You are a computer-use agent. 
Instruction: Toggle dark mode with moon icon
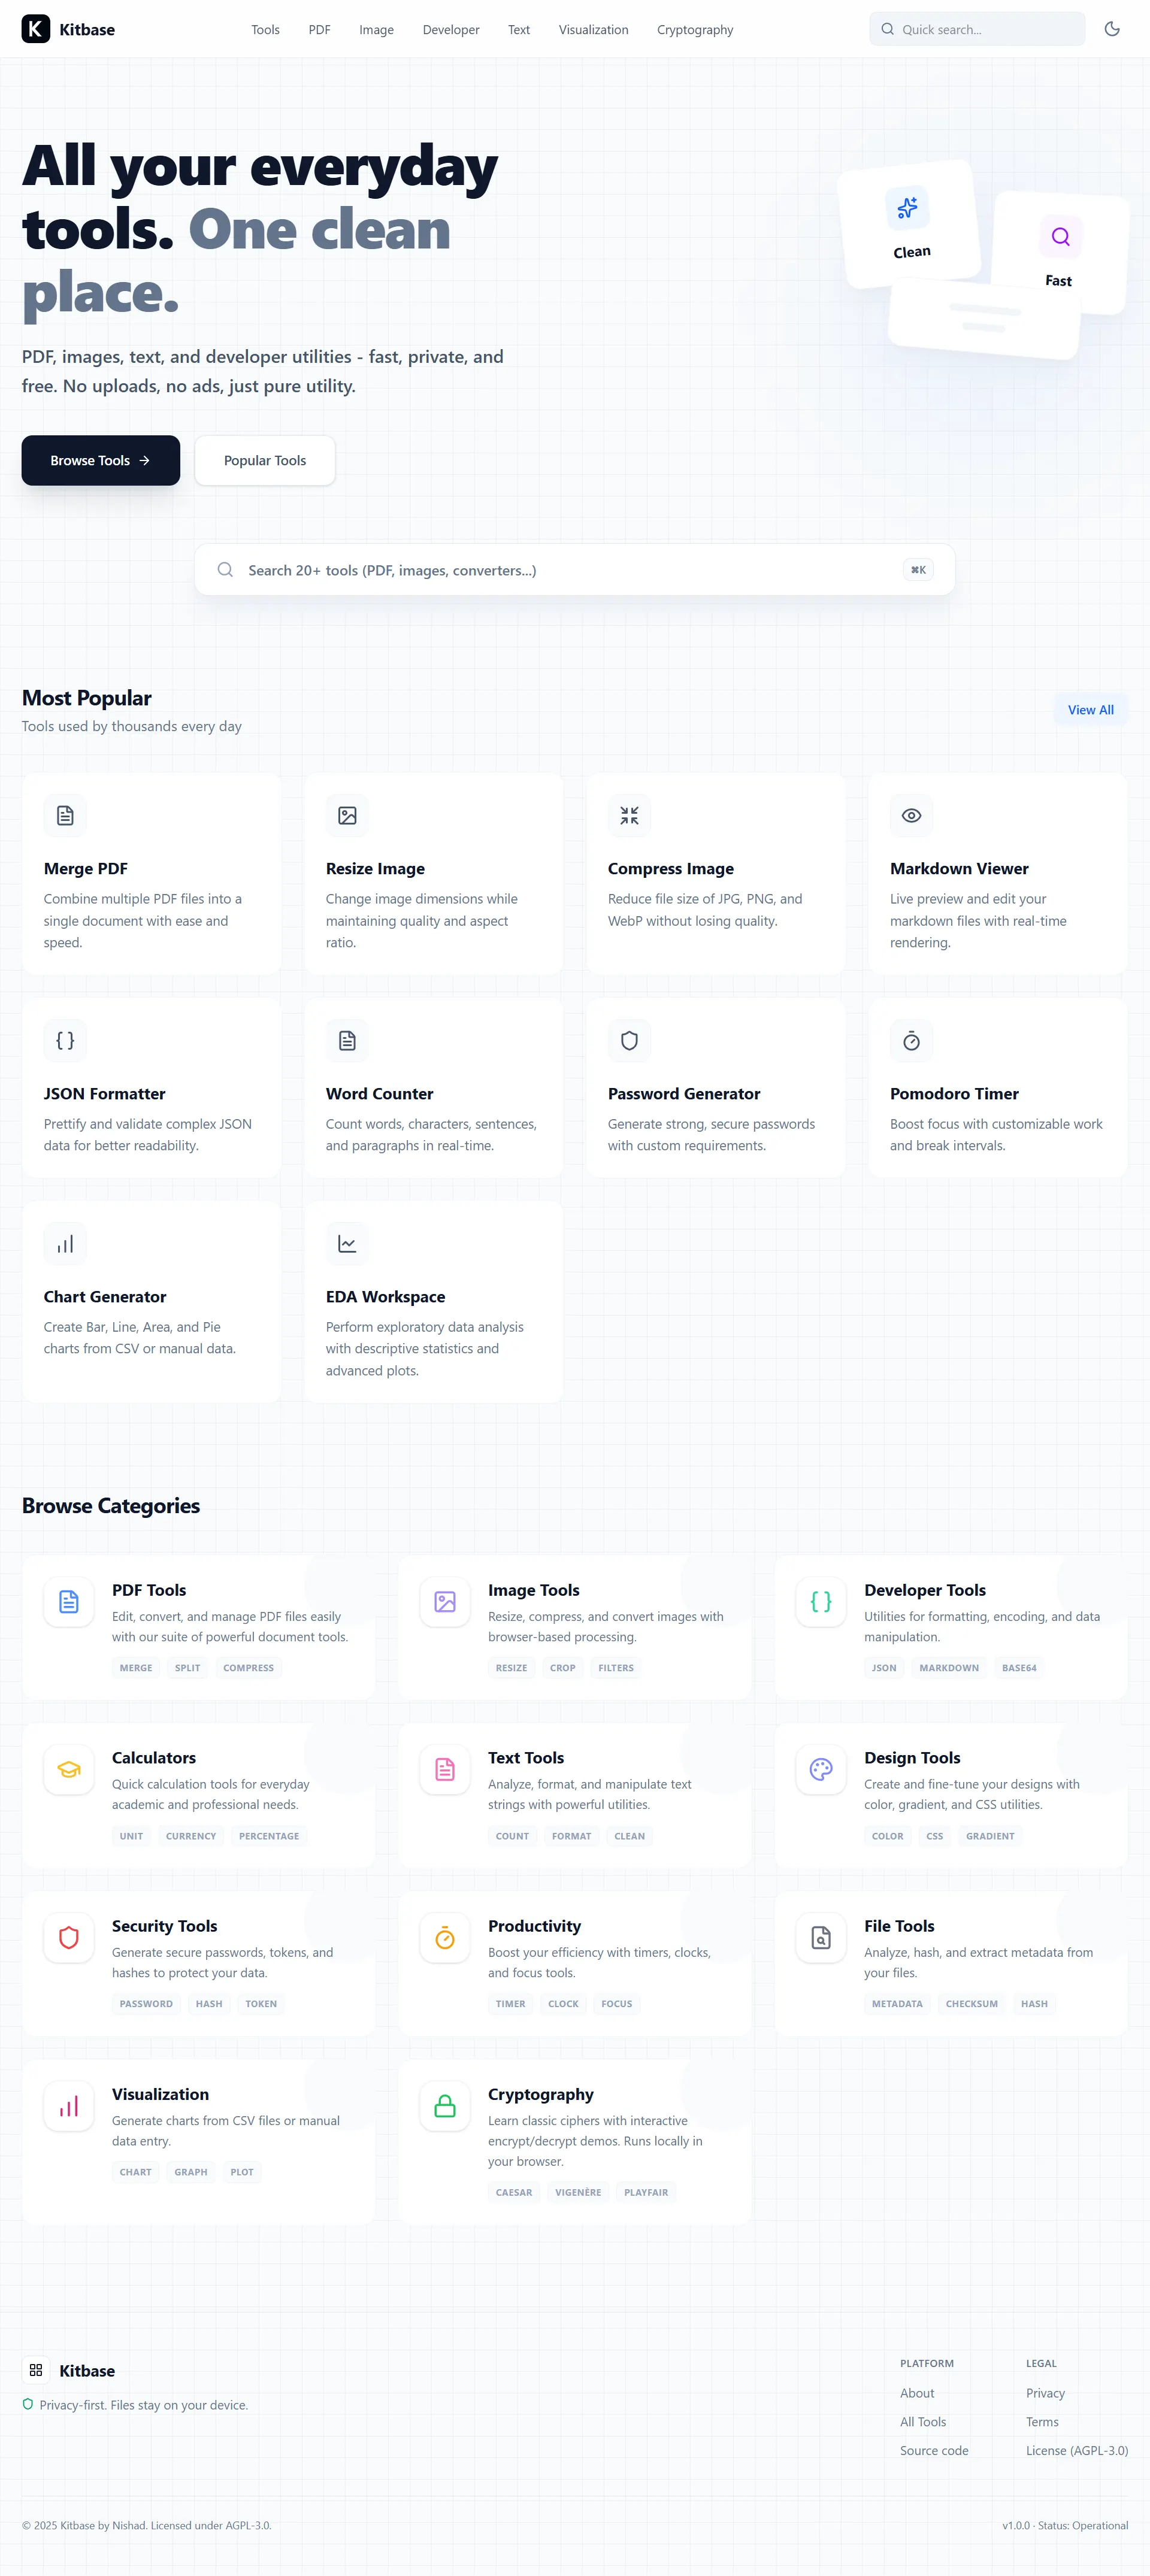[1111, 29]
